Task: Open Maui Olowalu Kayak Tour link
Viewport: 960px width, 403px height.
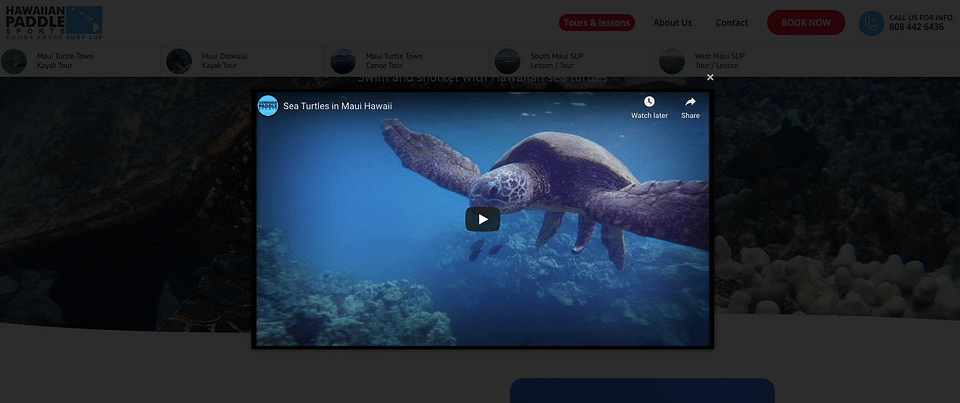Action: pos(225,61)
